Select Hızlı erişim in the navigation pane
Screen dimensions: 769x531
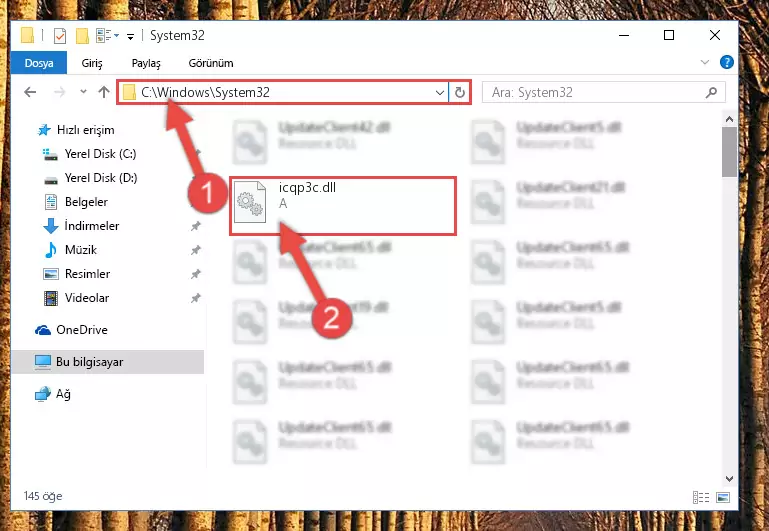pyautogui.click(x=76, y=129)
